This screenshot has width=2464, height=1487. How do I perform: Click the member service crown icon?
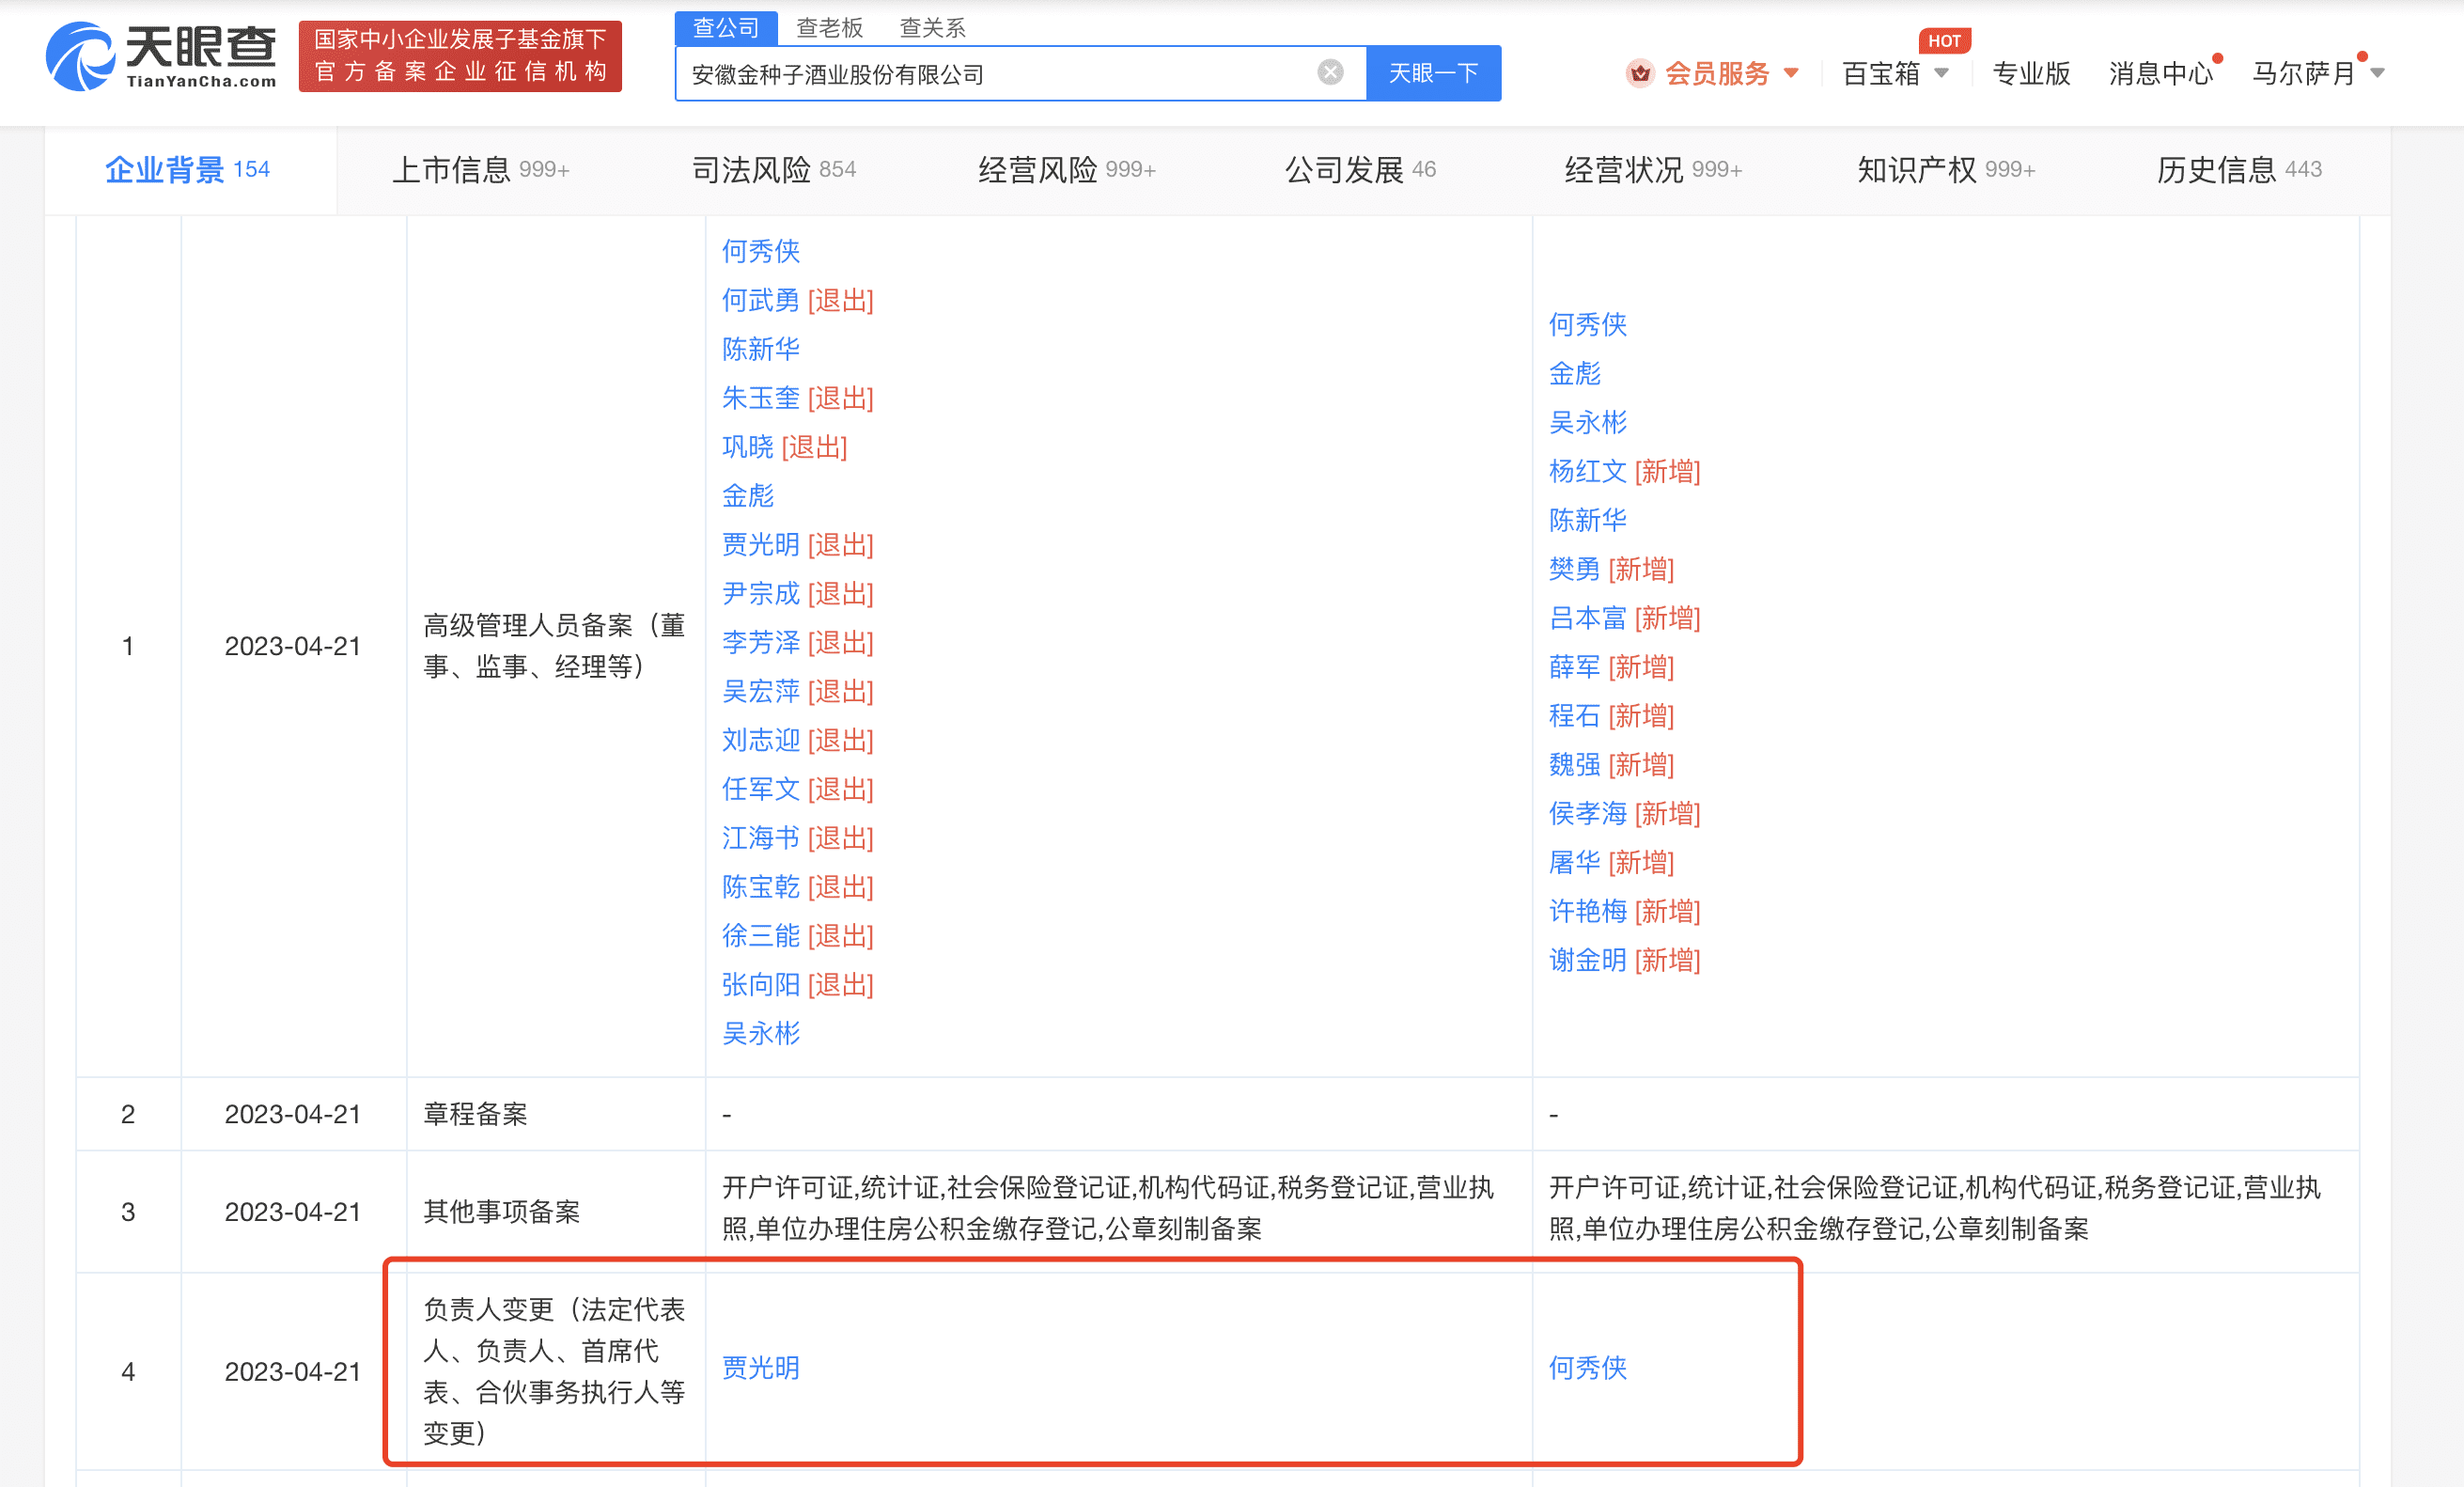(x=1640, y=73)
